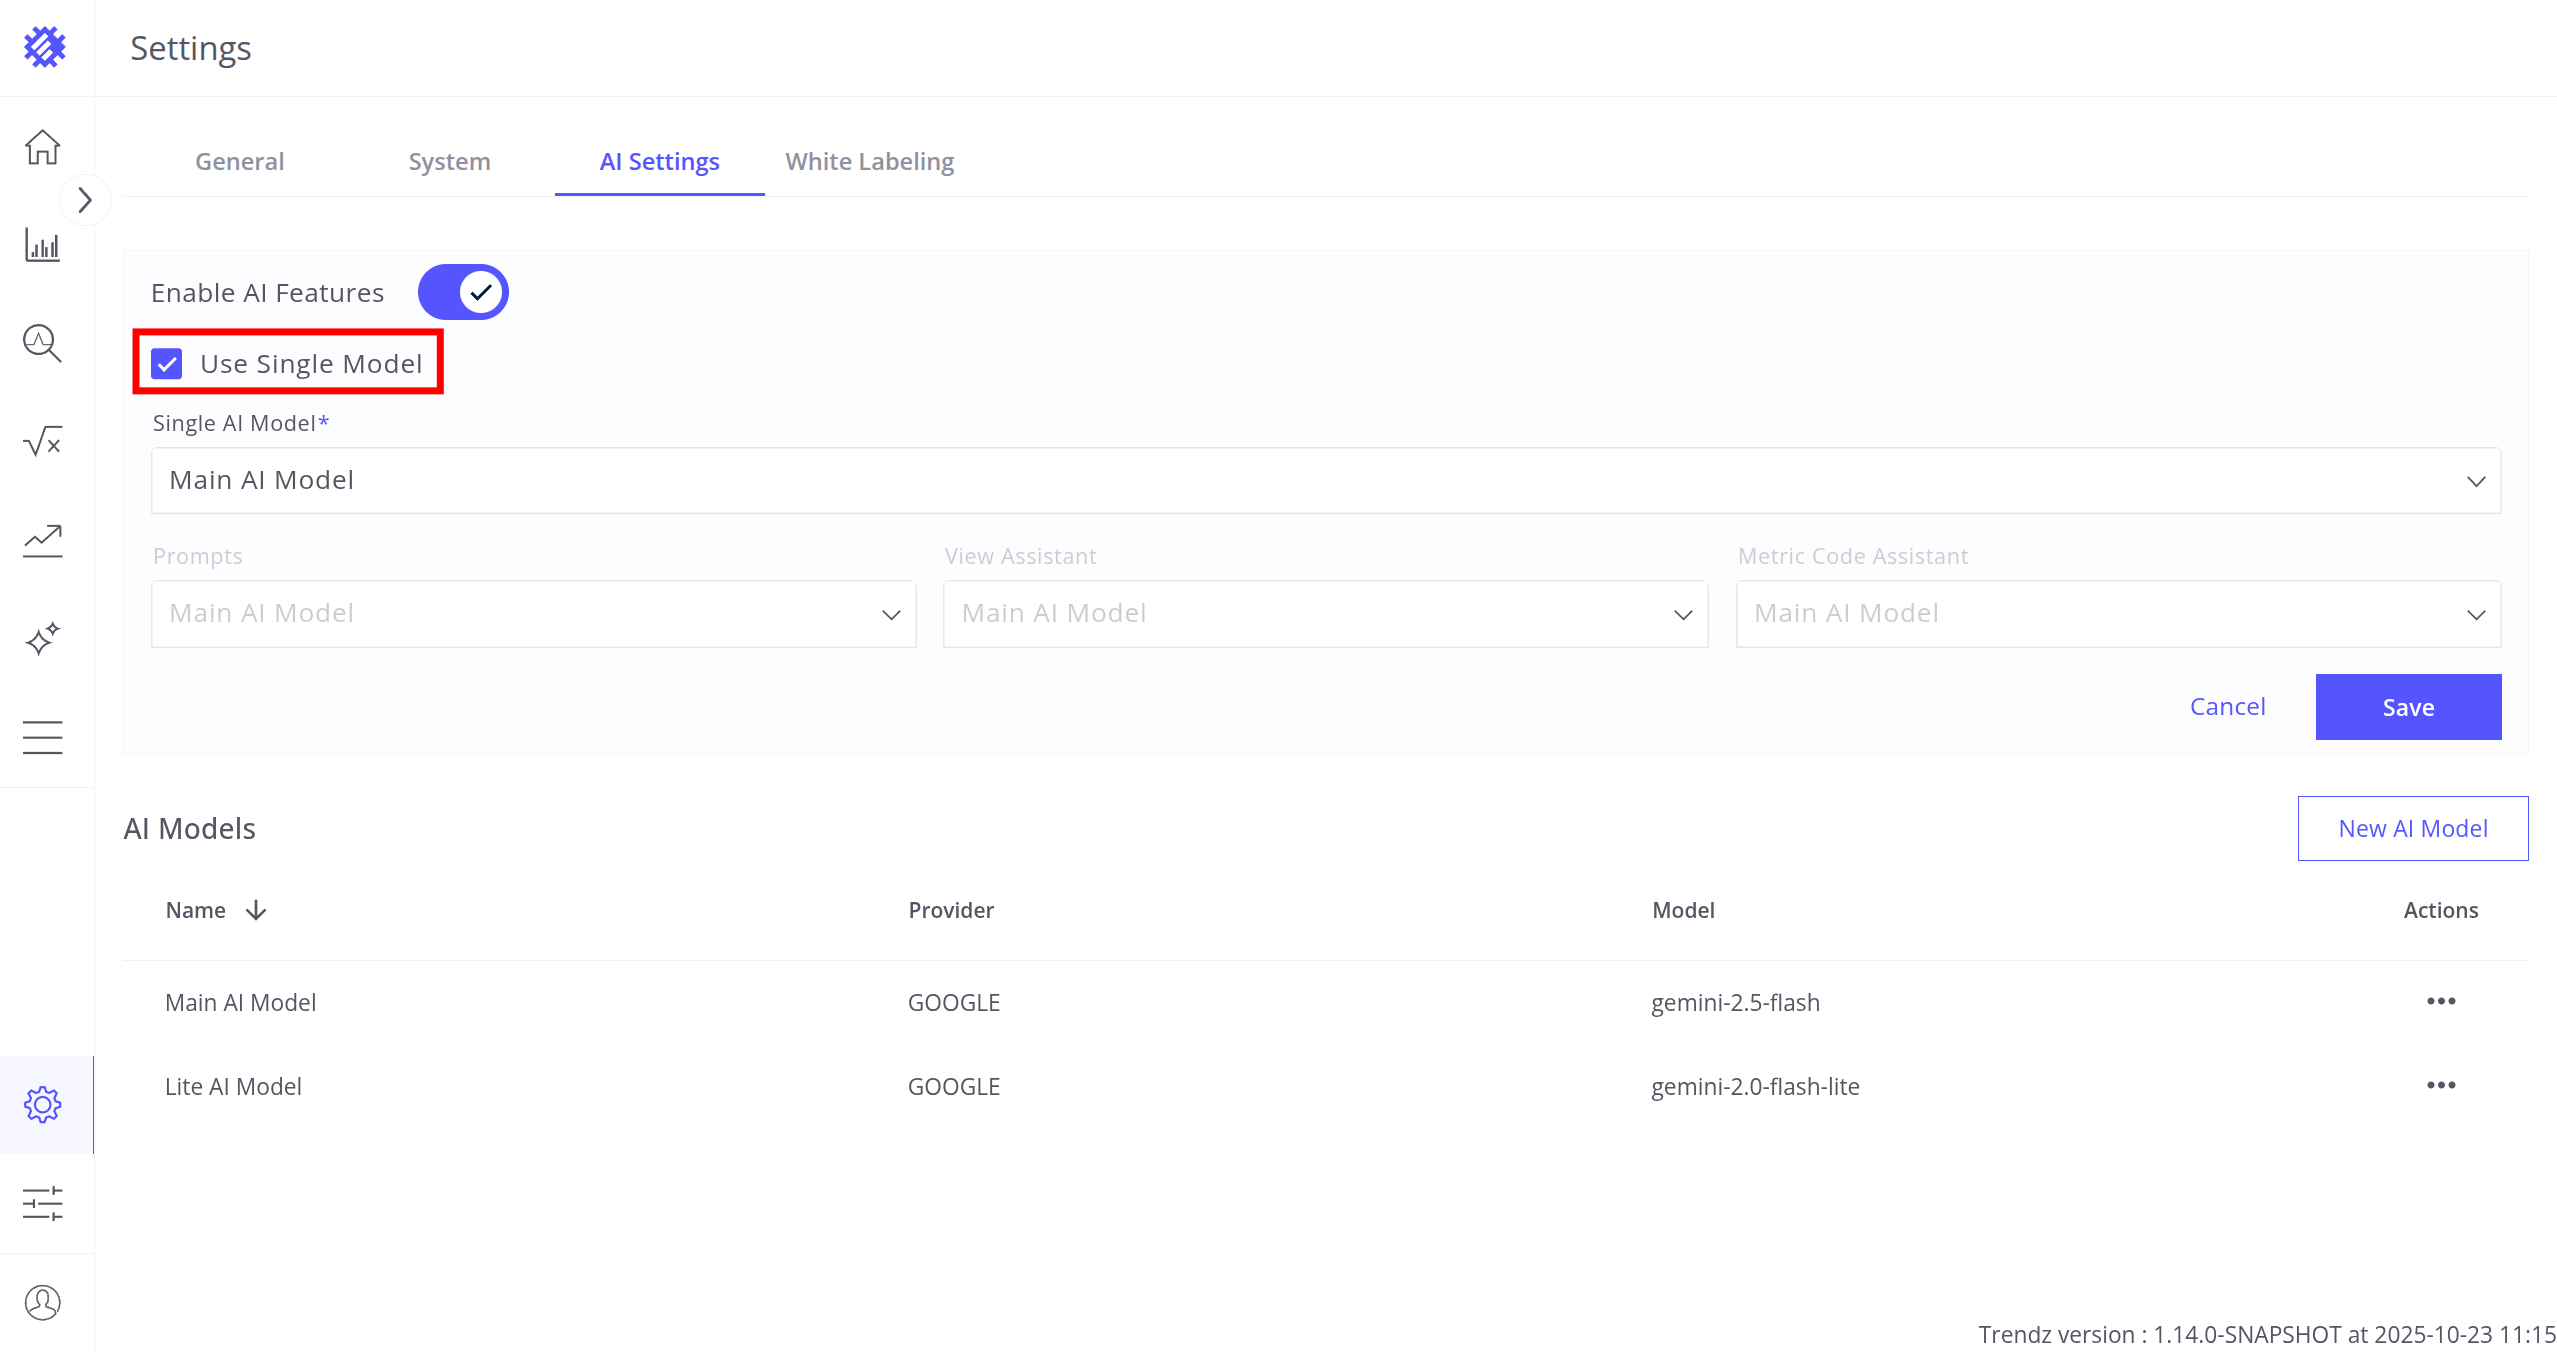2557x1352 pixels.
Task: Open actions menu for Lite AI Model
Action: point(2440,1086)
